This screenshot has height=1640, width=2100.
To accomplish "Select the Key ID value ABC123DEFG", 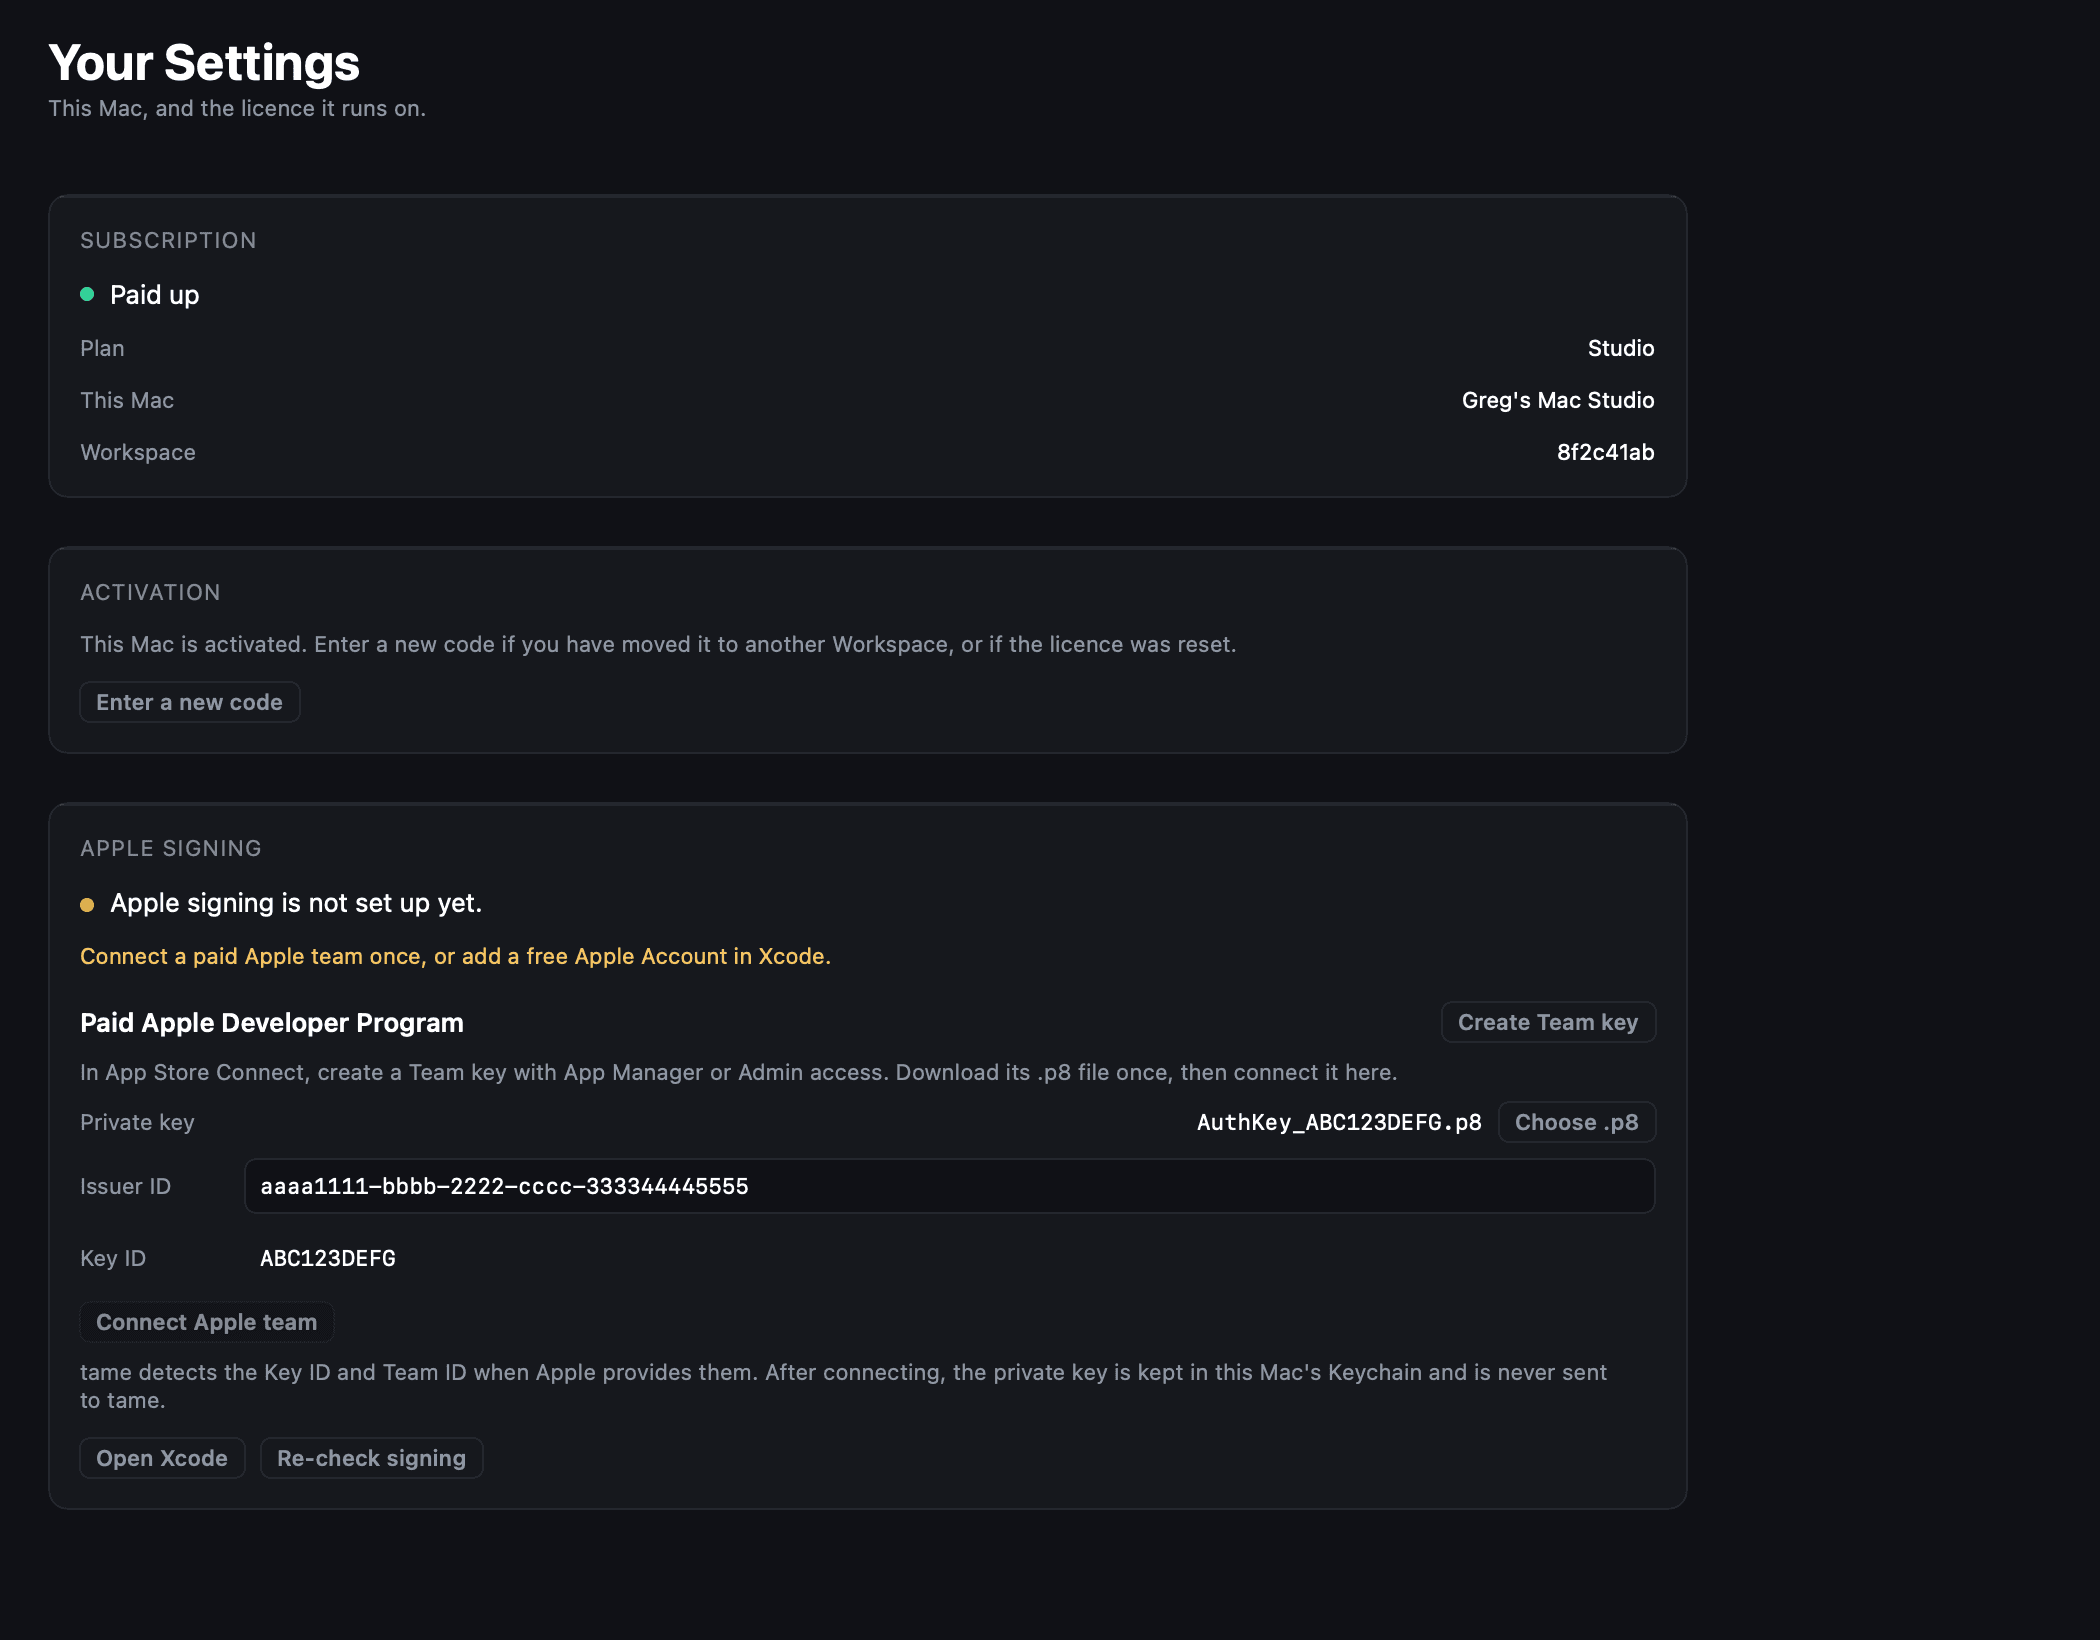I will 328,1258.
